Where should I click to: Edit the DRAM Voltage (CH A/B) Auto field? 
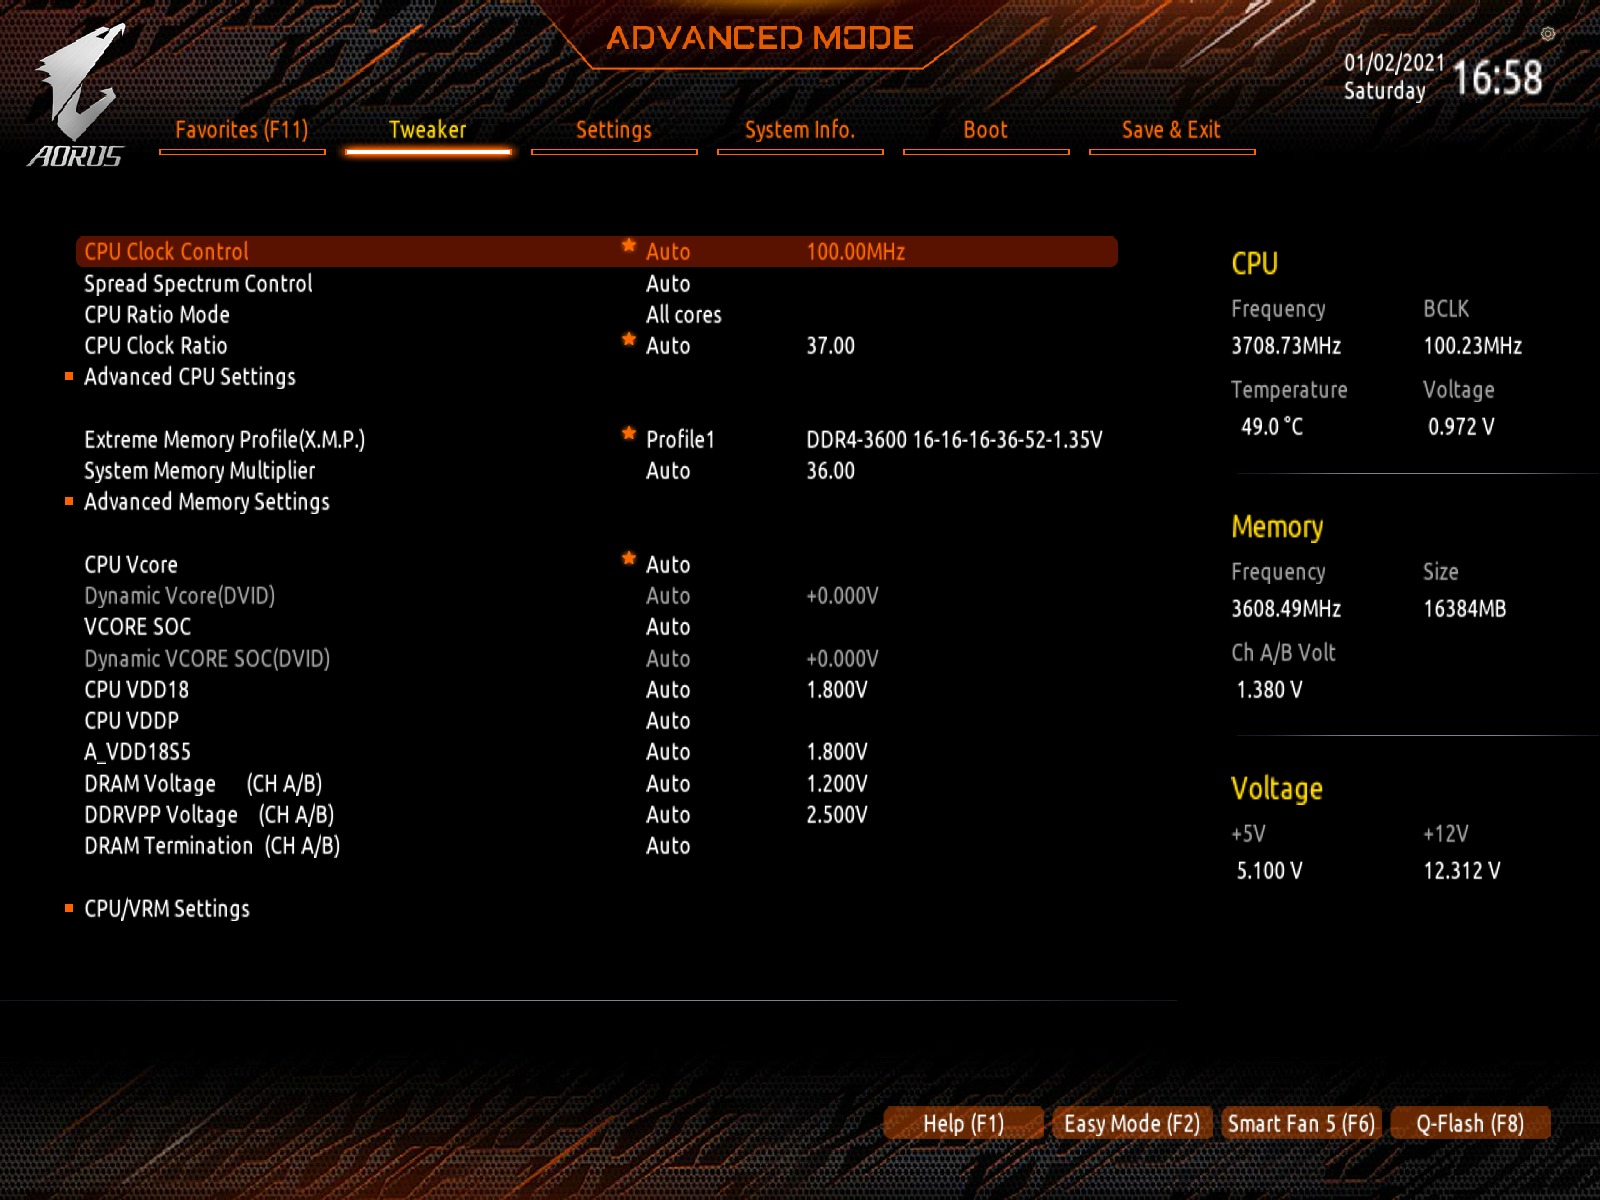(668, 784)
